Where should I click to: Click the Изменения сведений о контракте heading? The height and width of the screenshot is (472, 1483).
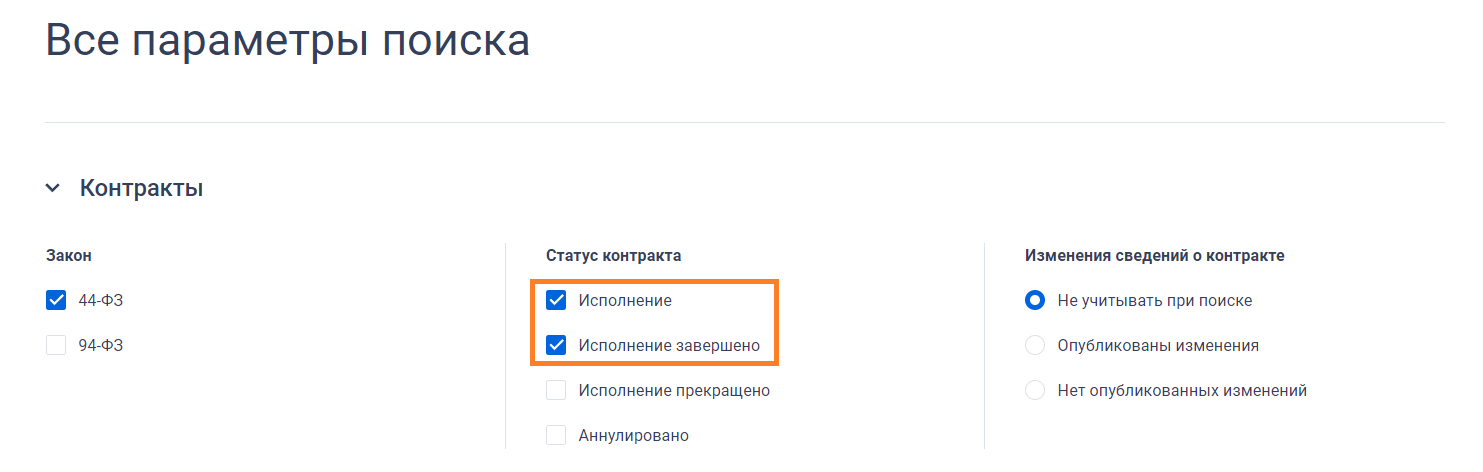click(1154, 255)
